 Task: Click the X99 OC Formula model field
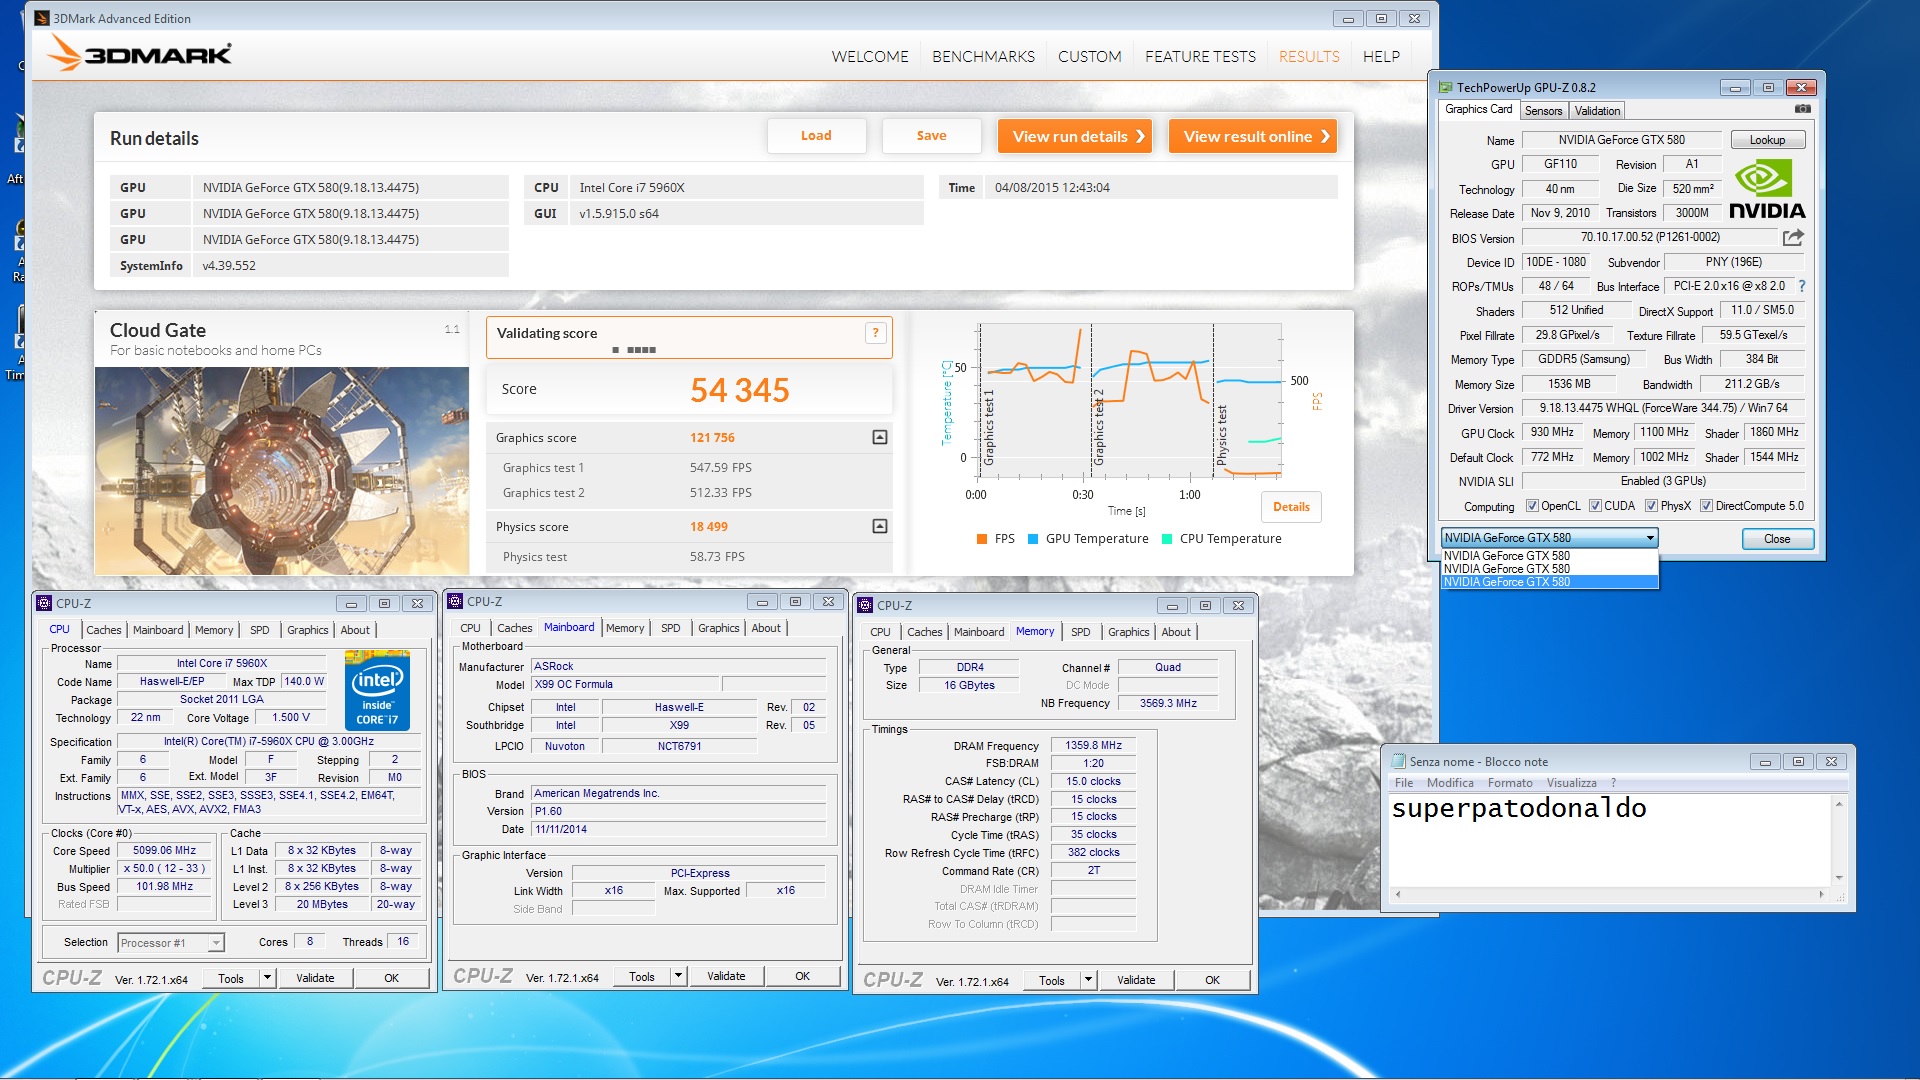tap(624, 685)
